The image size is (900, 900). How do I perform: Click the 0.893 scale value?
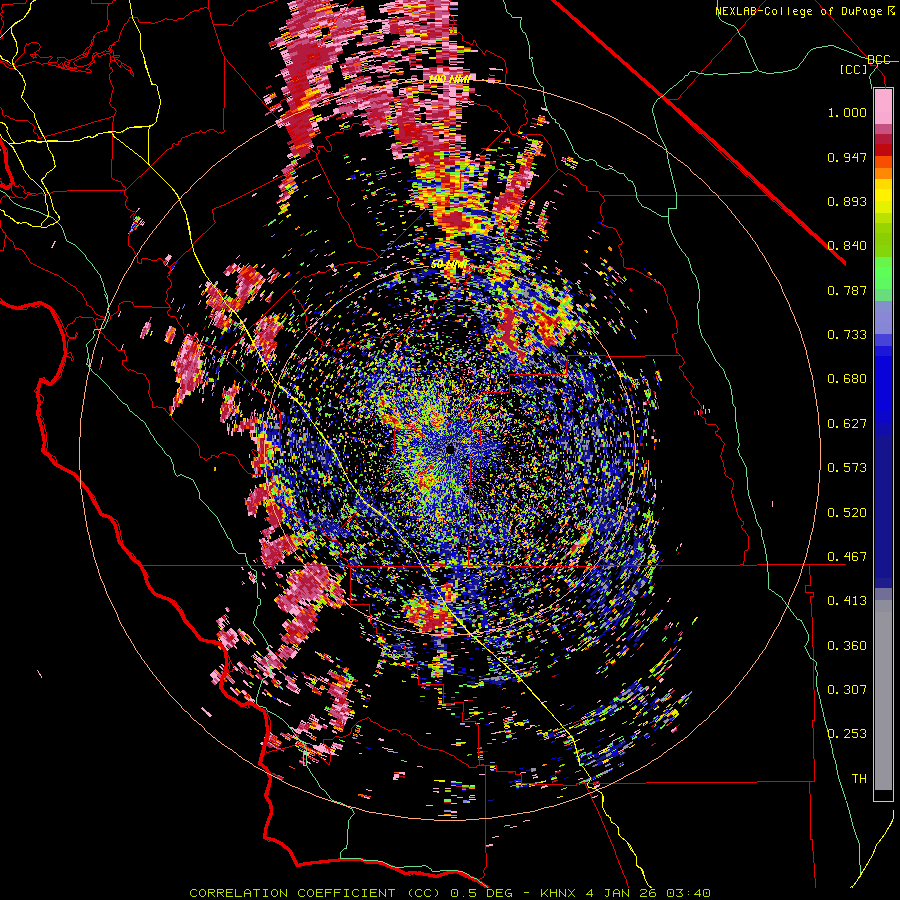pyautogui.click(x=847, y=201)
